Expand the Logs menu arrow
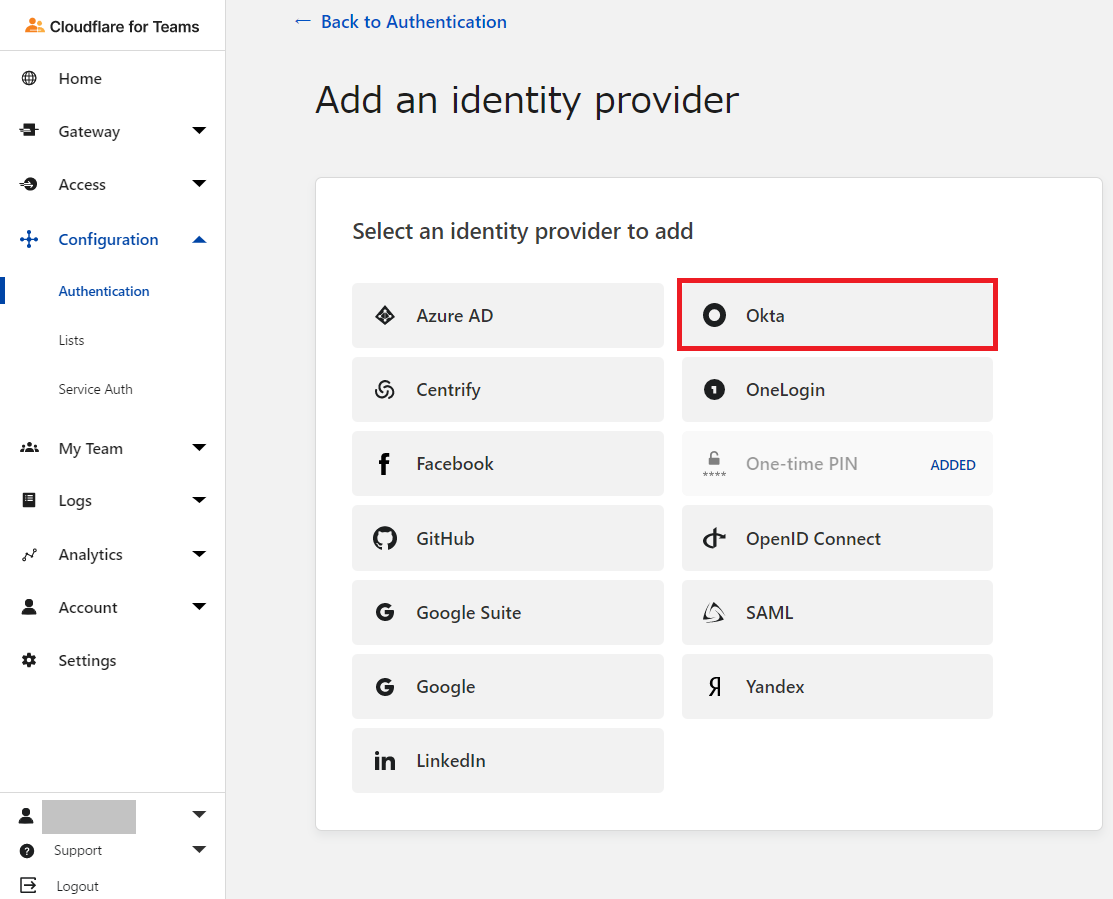Image resolution: width=1113 pixels, height=899 pixels. tap(199, 500)
